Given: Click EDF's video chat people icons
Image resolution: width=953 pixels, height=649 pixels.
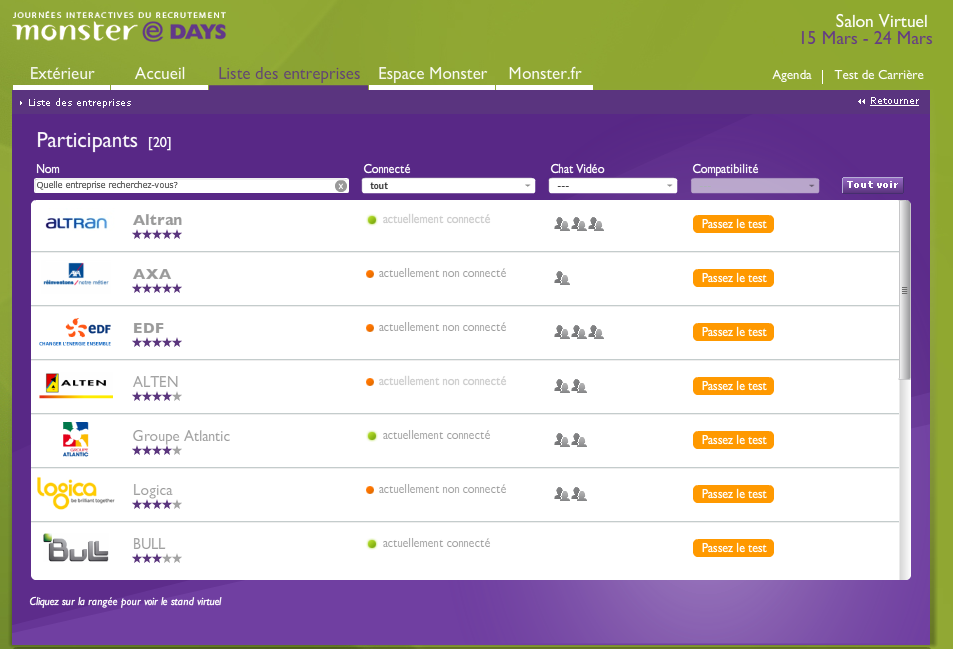Looking at the screenshot, I should coord(579,332).
